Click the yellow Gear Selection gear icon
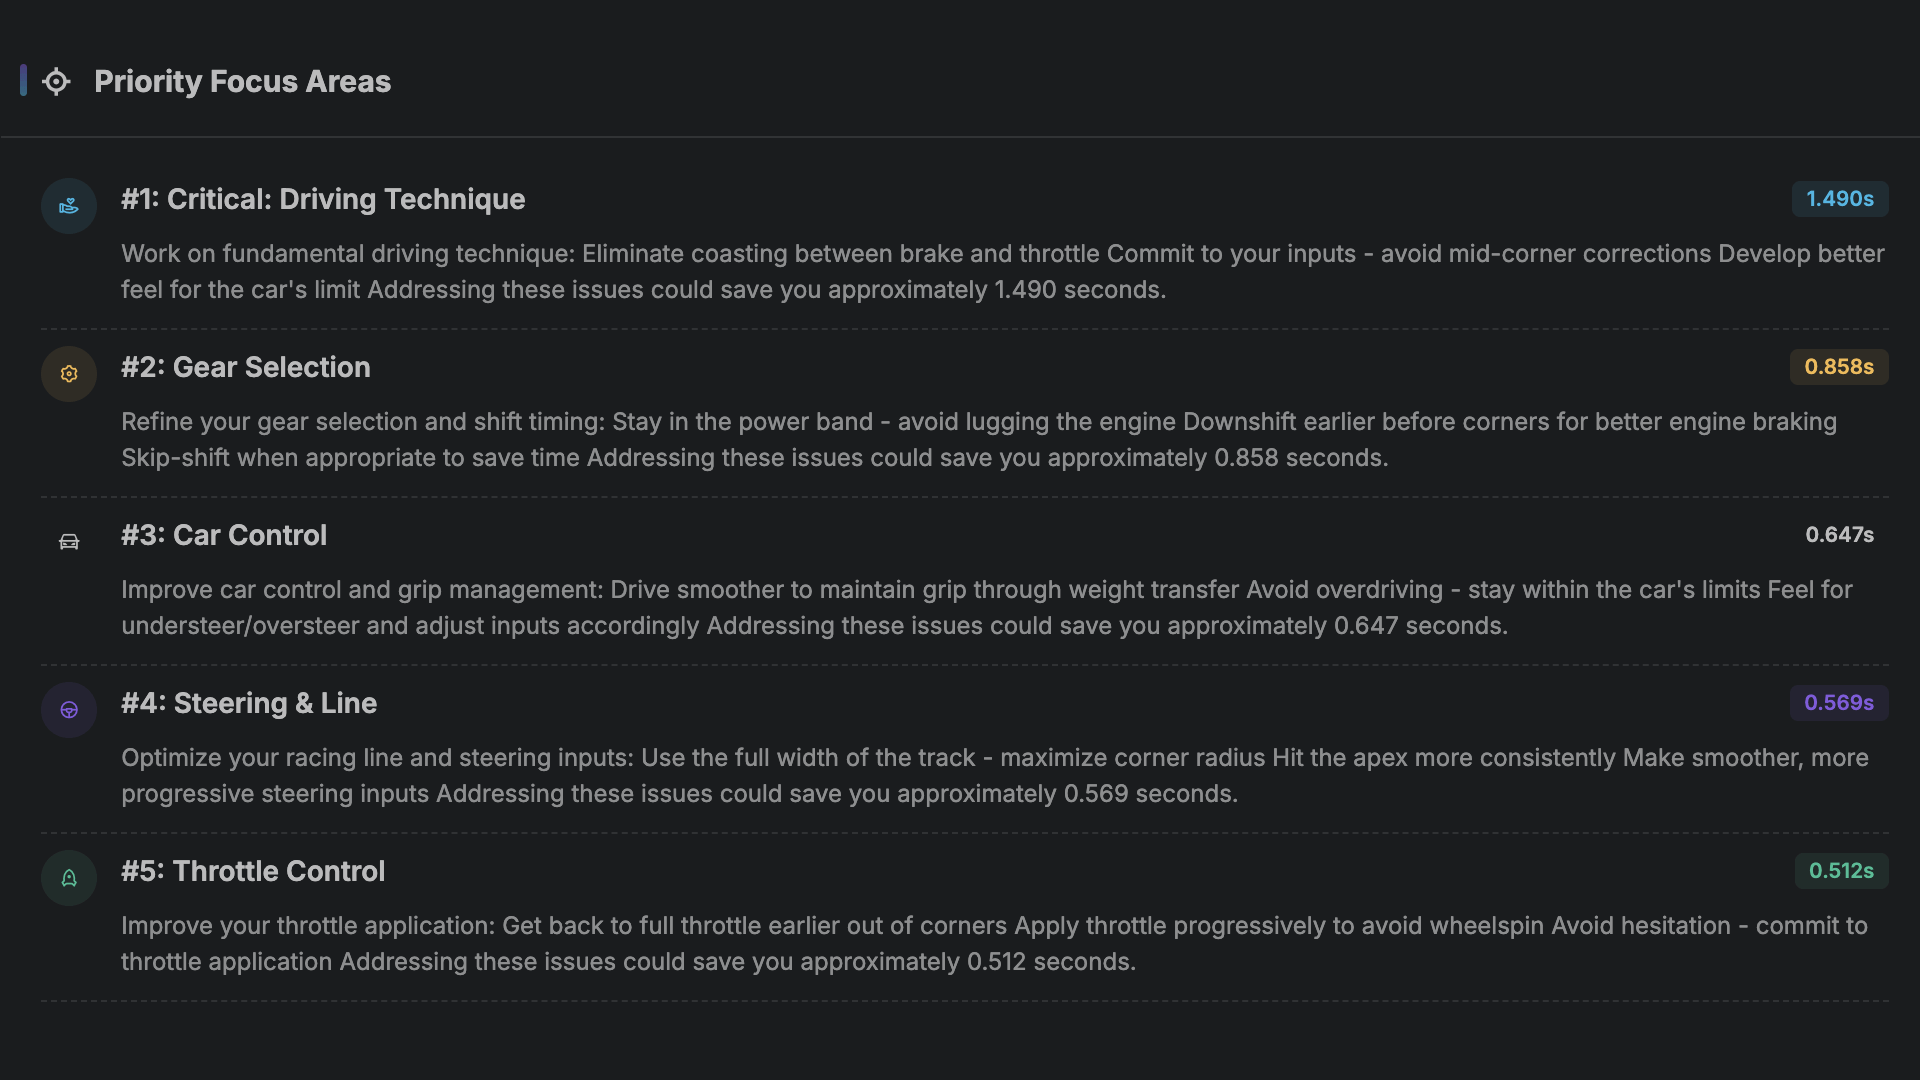The height and width of the screenshot is (1080, 1920). pos(69,374)
